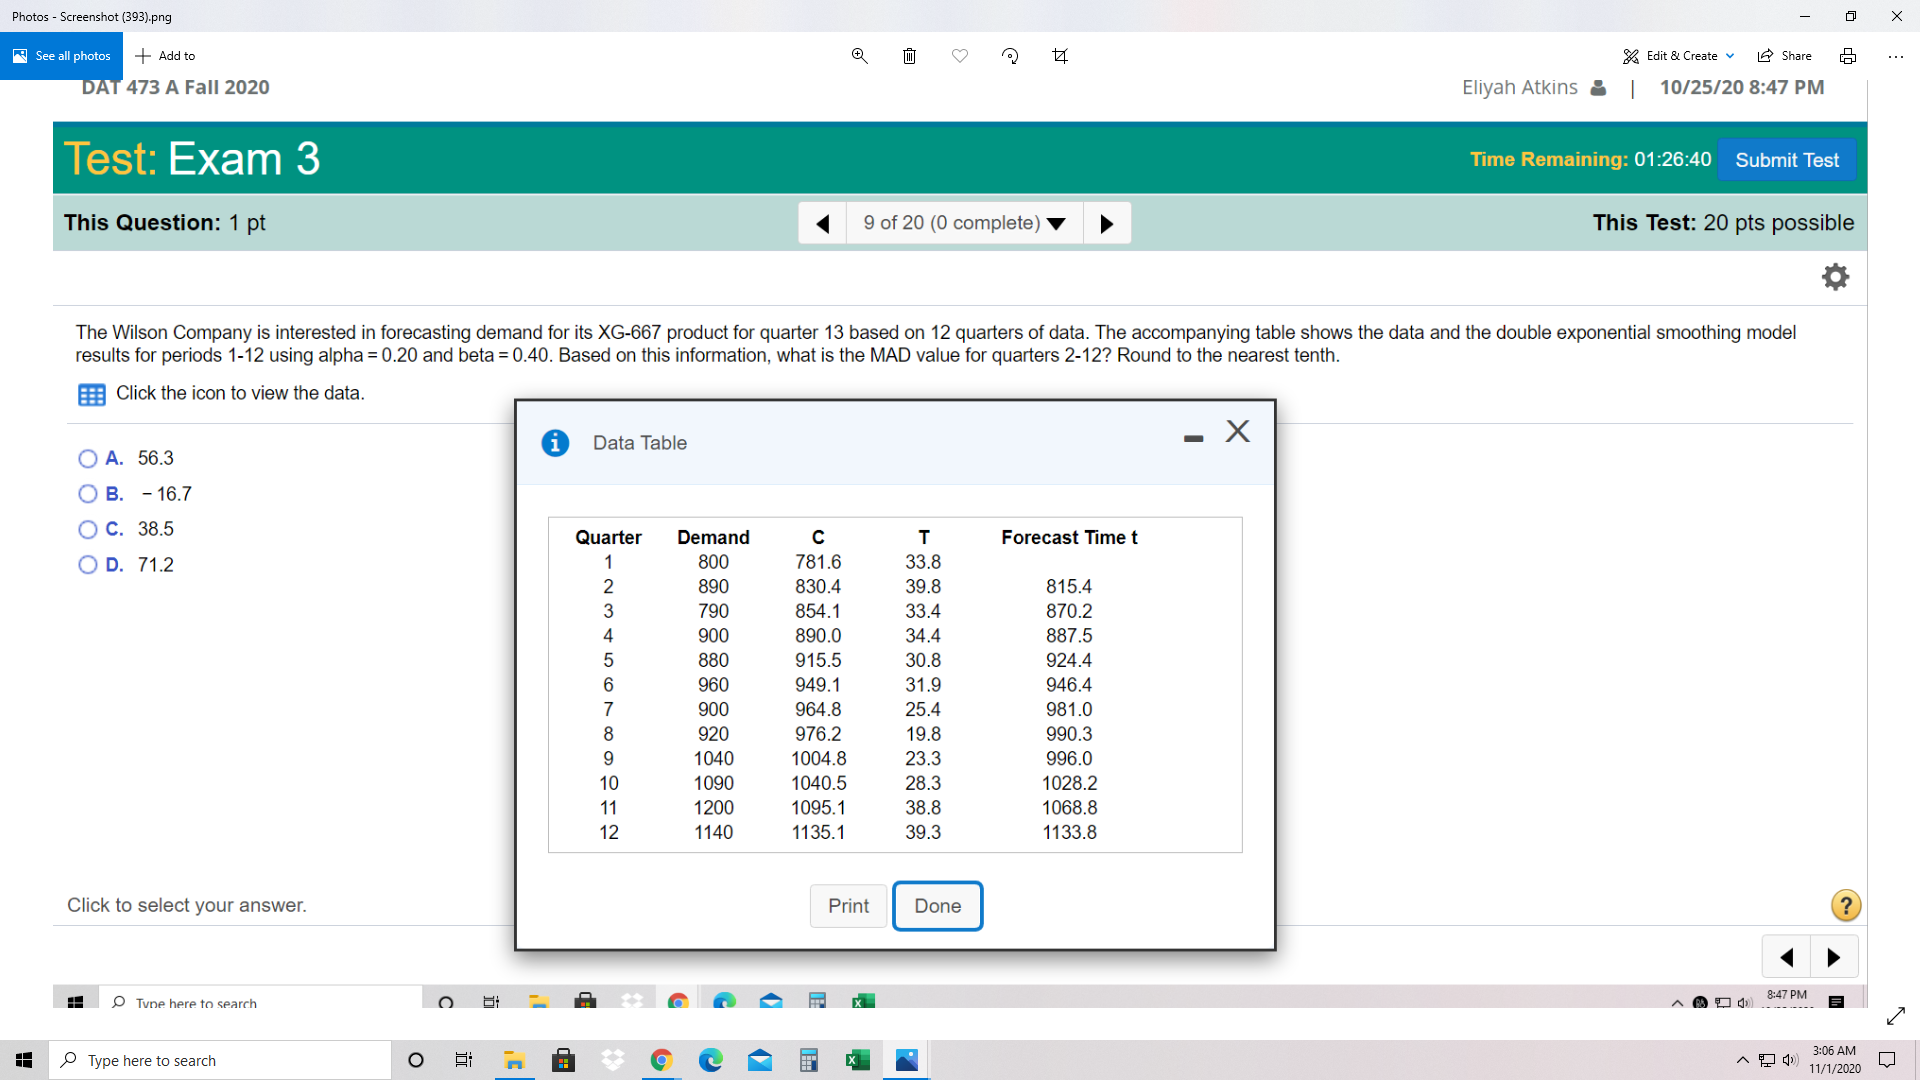
Task: Open the question help icon
Action: 1845,906
